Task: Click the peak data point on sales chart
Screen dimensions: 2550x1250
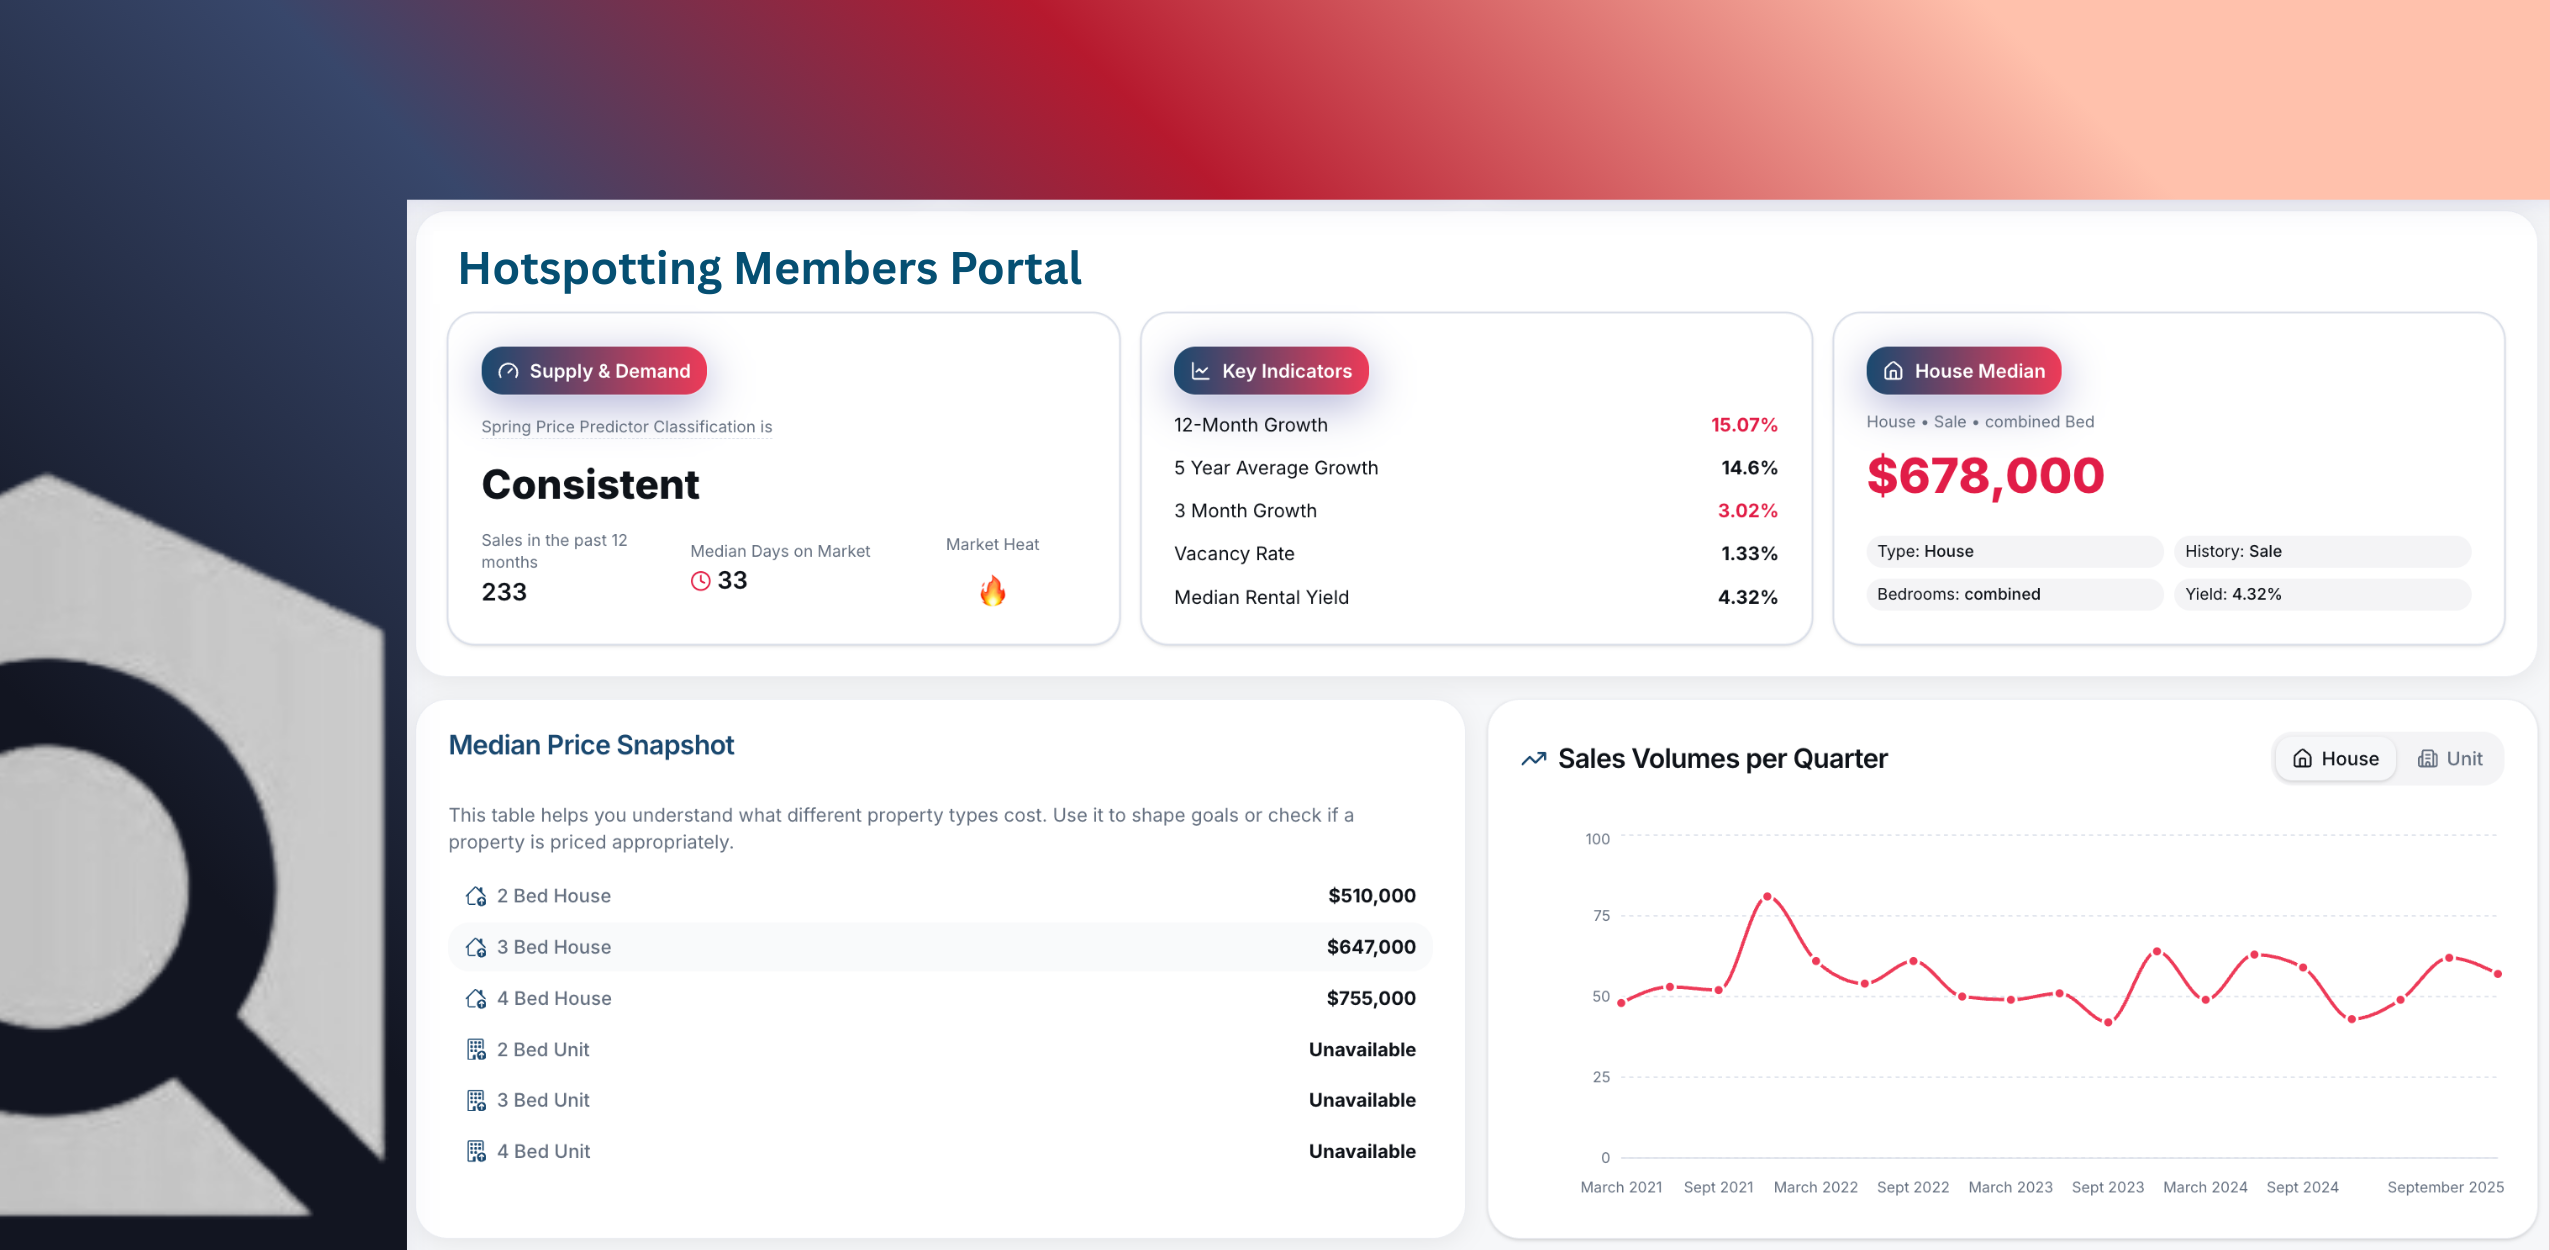Action: [1767, 897]
